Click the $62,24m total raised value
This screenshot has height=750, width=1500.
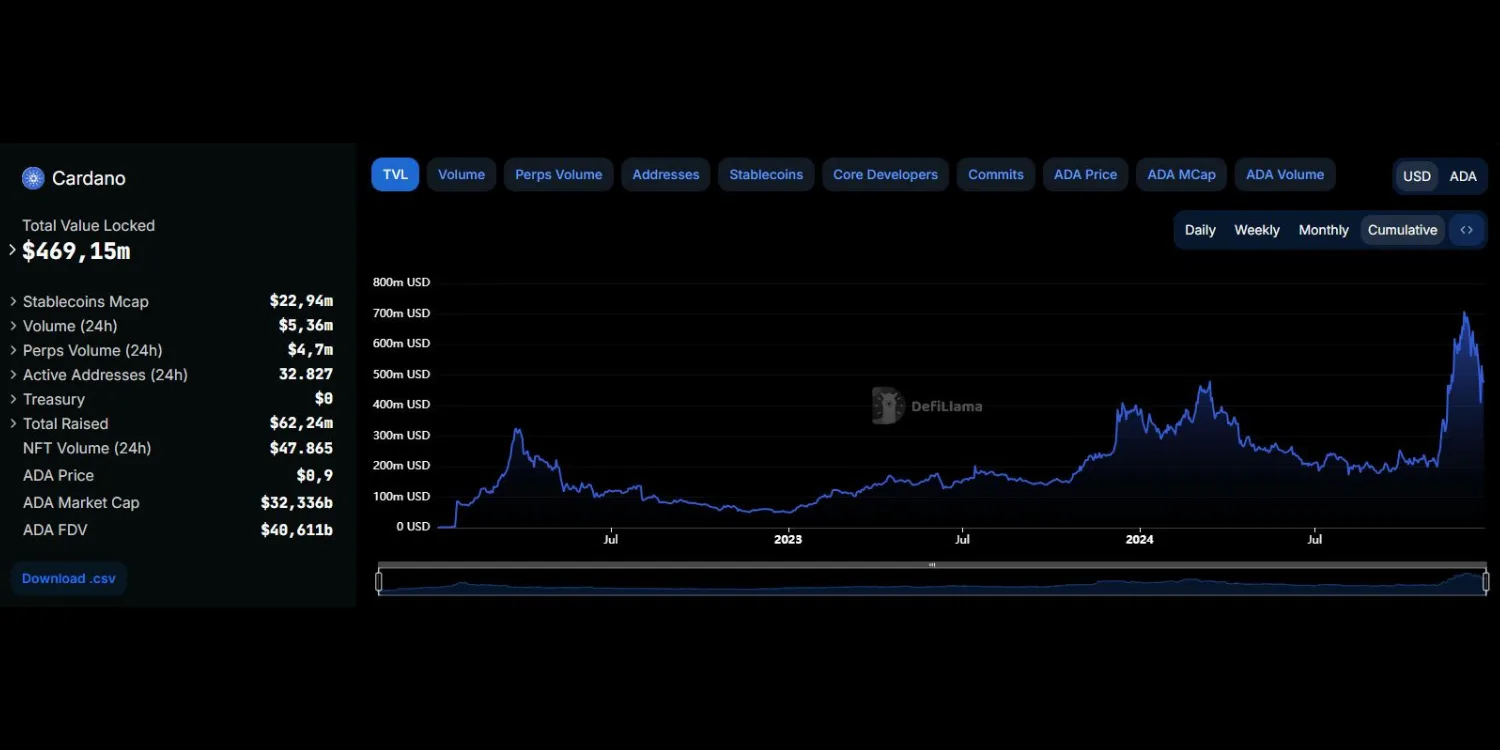point(301,424)
